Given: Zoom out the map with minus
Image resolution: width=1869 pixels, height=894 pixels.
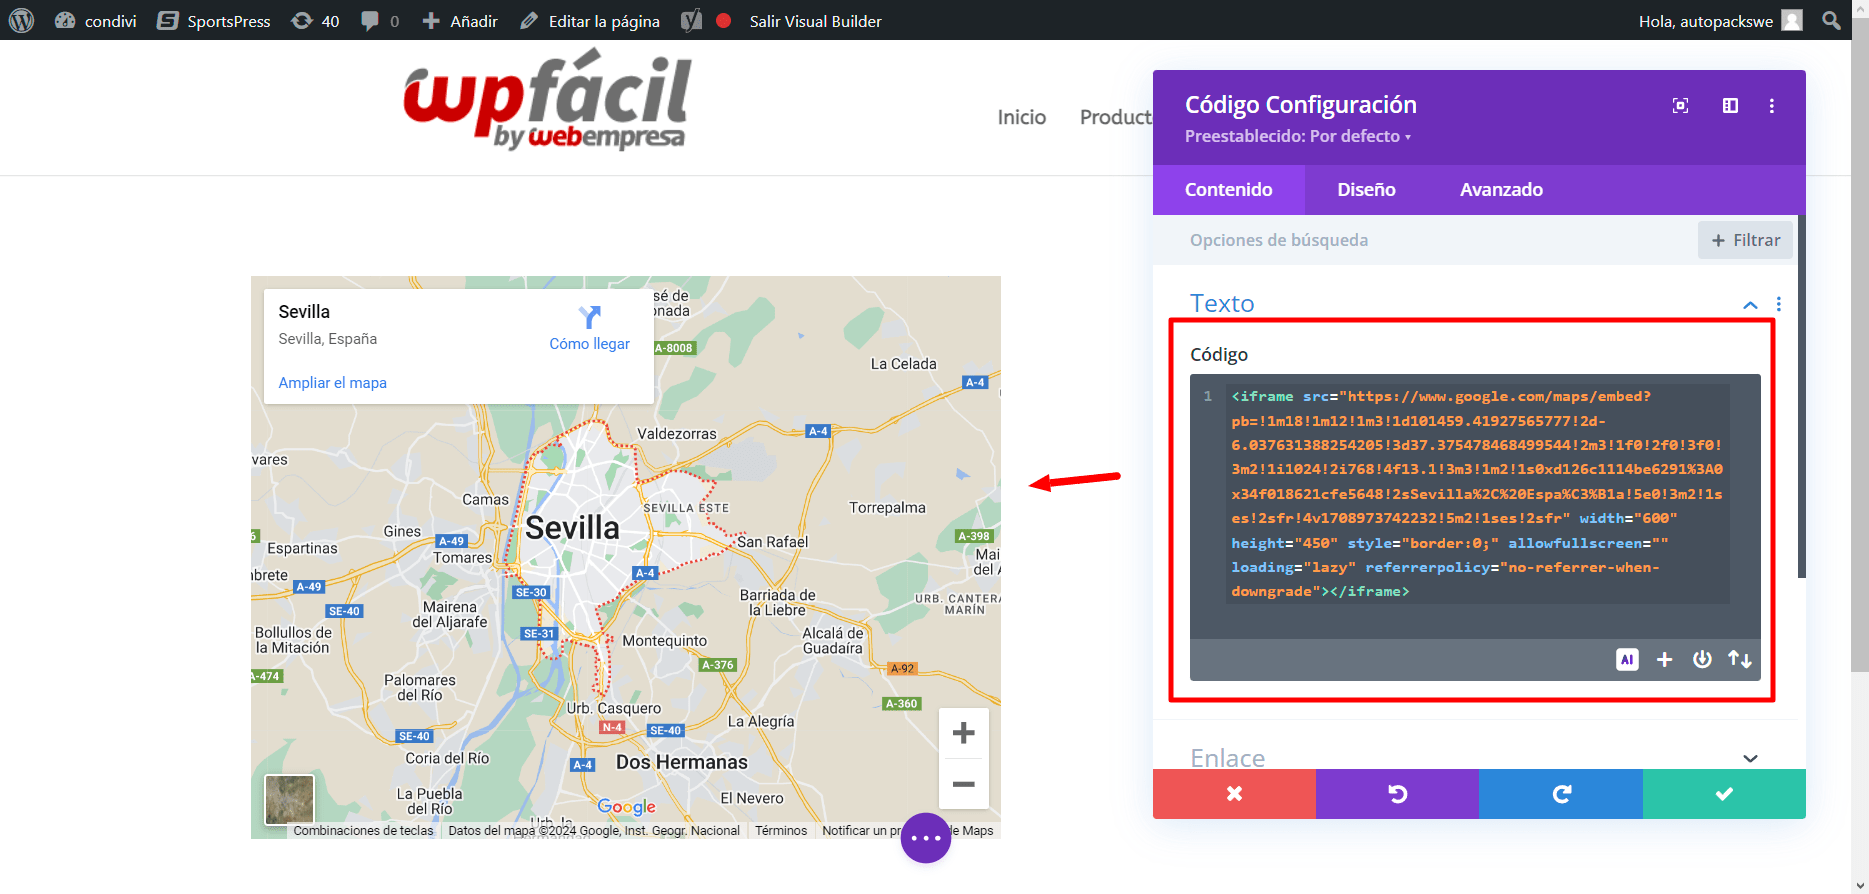Looking at the screenshot, I should tap(964, 784).
